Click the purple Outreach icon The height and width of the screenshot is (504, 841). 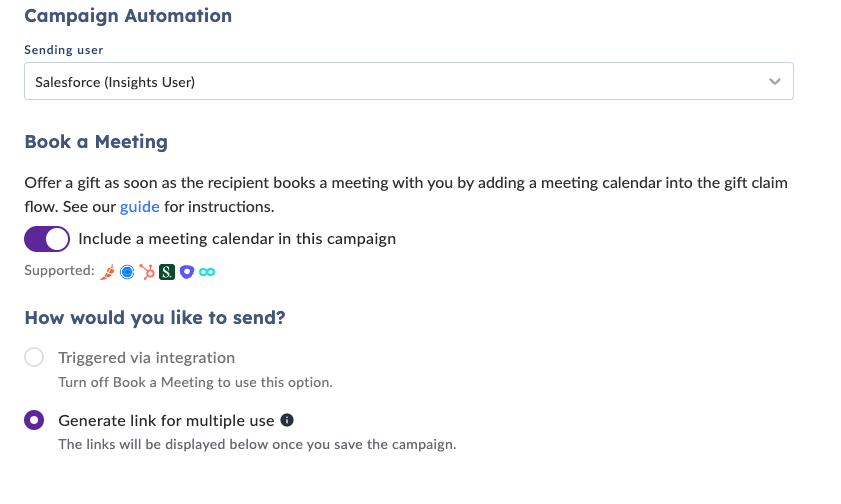click(x=187, y=272)
